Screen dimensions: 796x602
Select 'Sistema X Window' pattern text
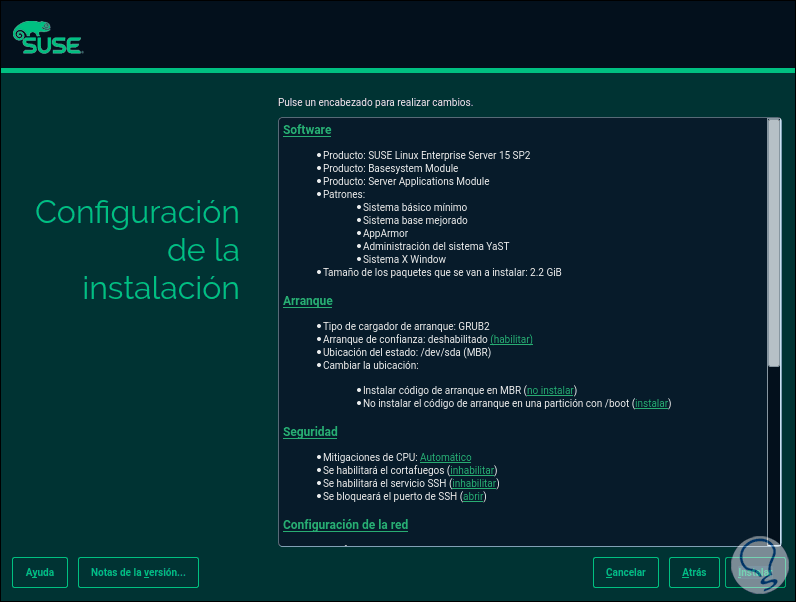404,259
